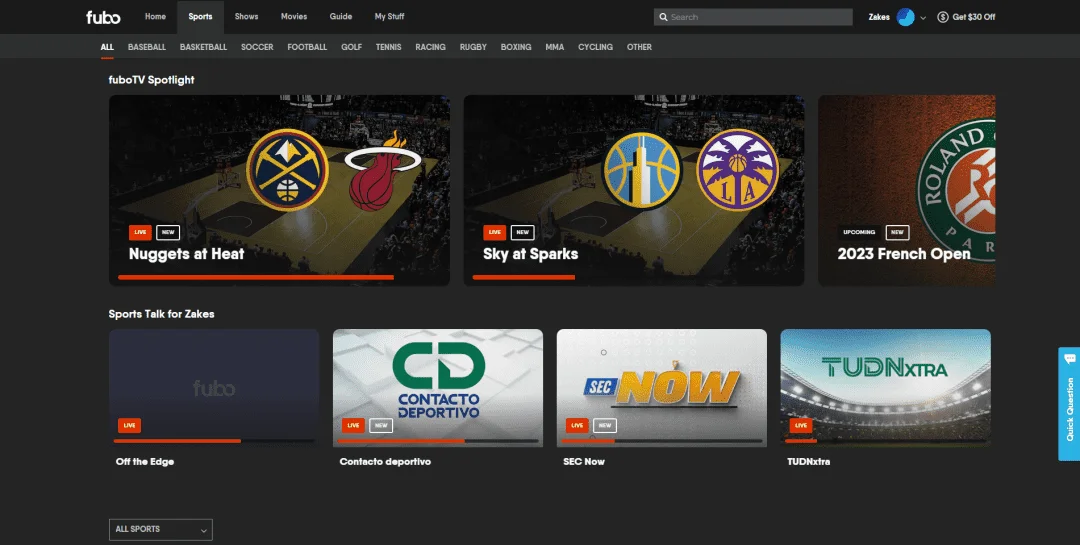The height and width of the screenshot is (545, 1080).
Task: Click LIVE badge on Sky at Sparks
Action: click(495, 232)
